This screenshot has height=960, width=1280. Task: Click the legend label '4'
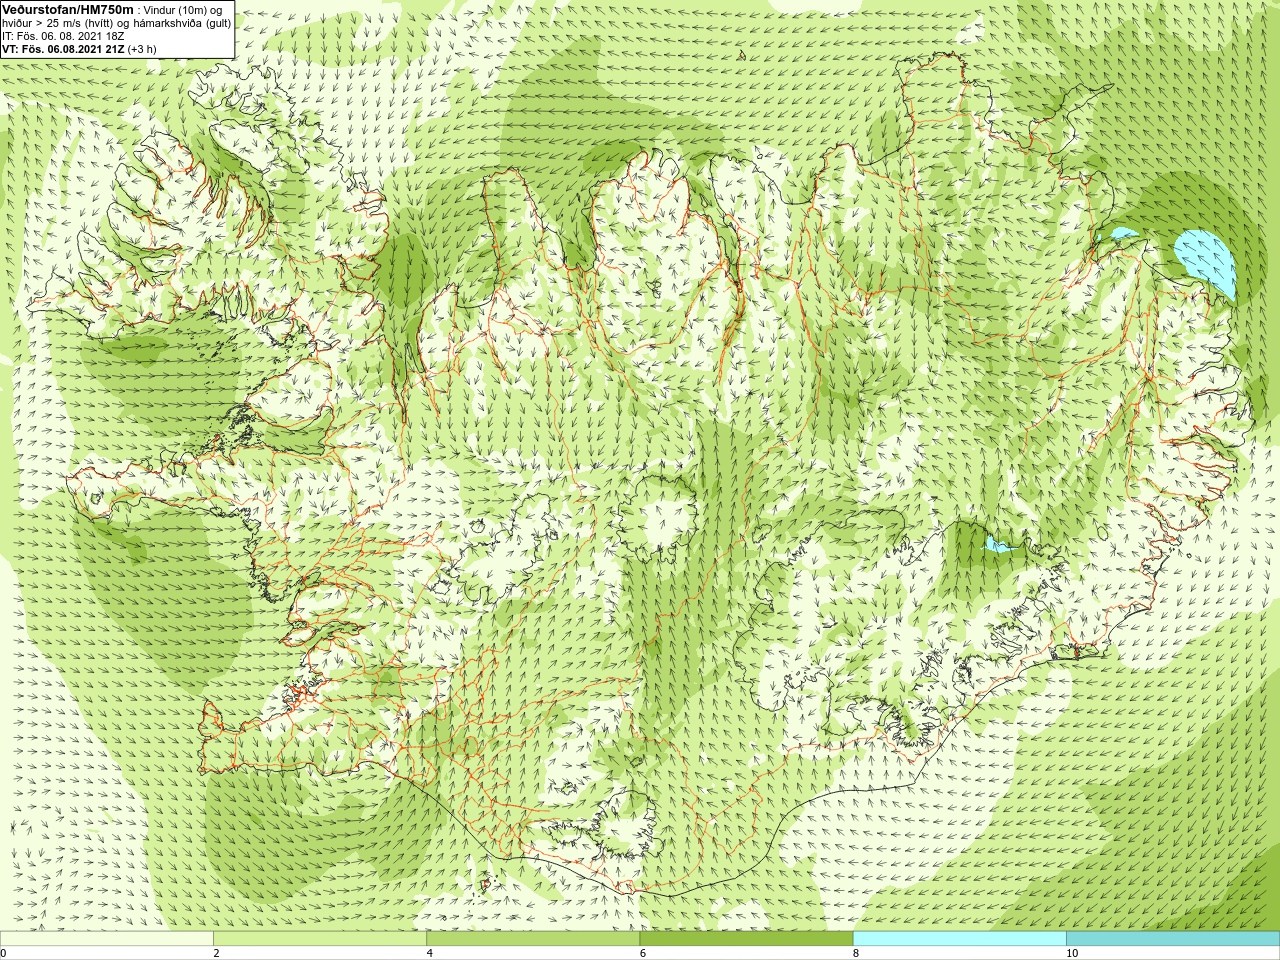[x=430, y=953]
